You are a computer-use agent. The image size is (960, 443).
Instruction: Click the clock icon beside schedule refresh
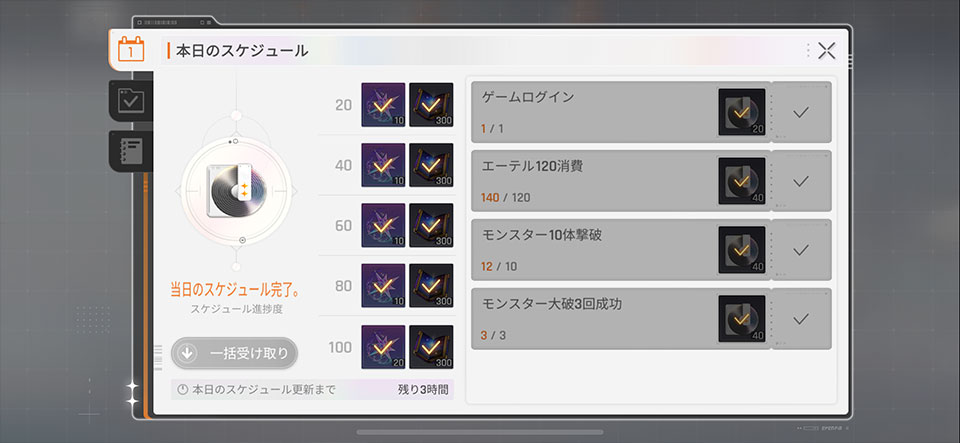(x=183, y=389)
